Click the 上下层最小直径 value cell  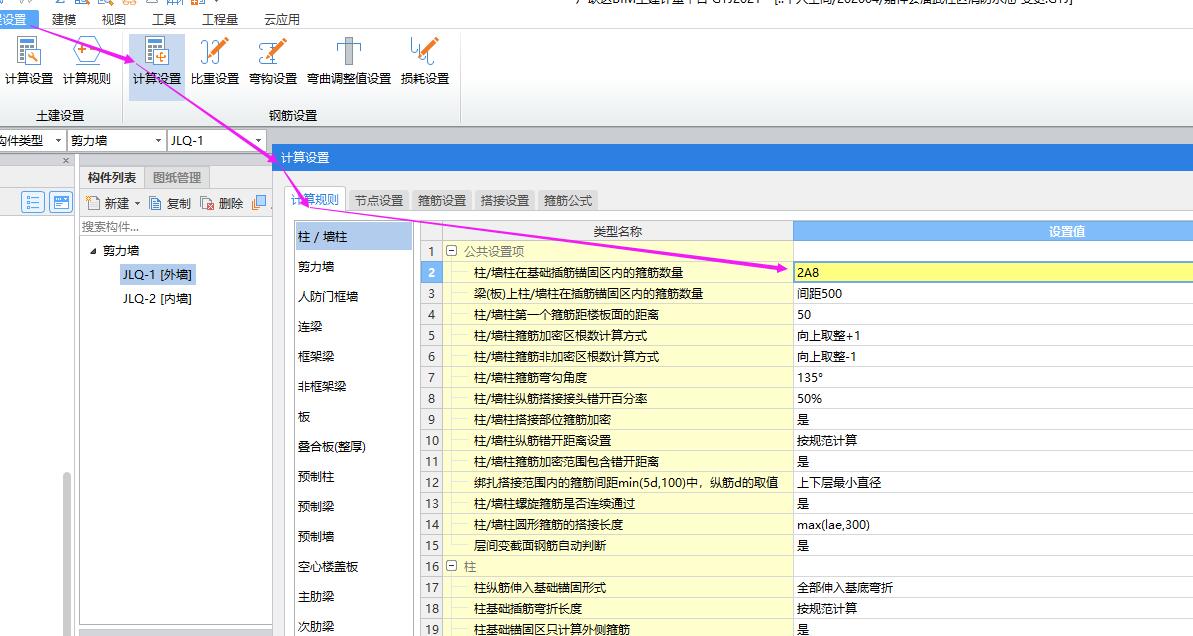coord(993,482)
